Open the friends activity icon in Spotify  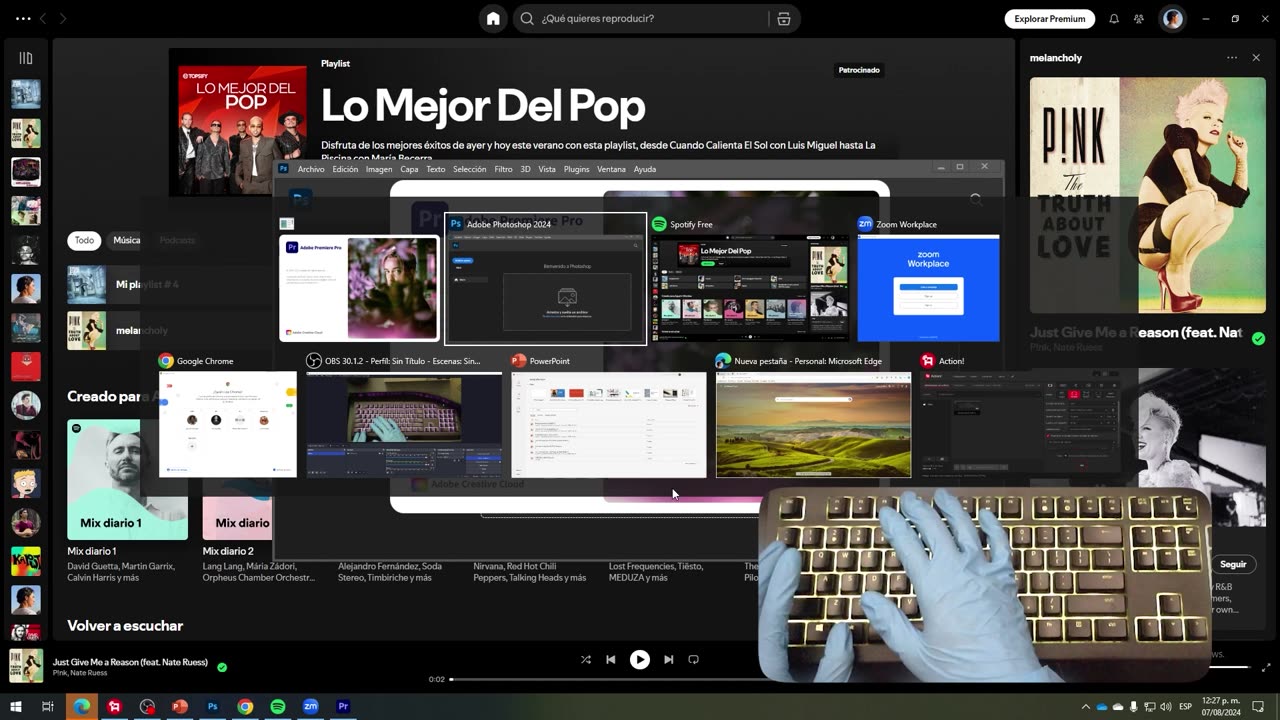click(1140, 18)
